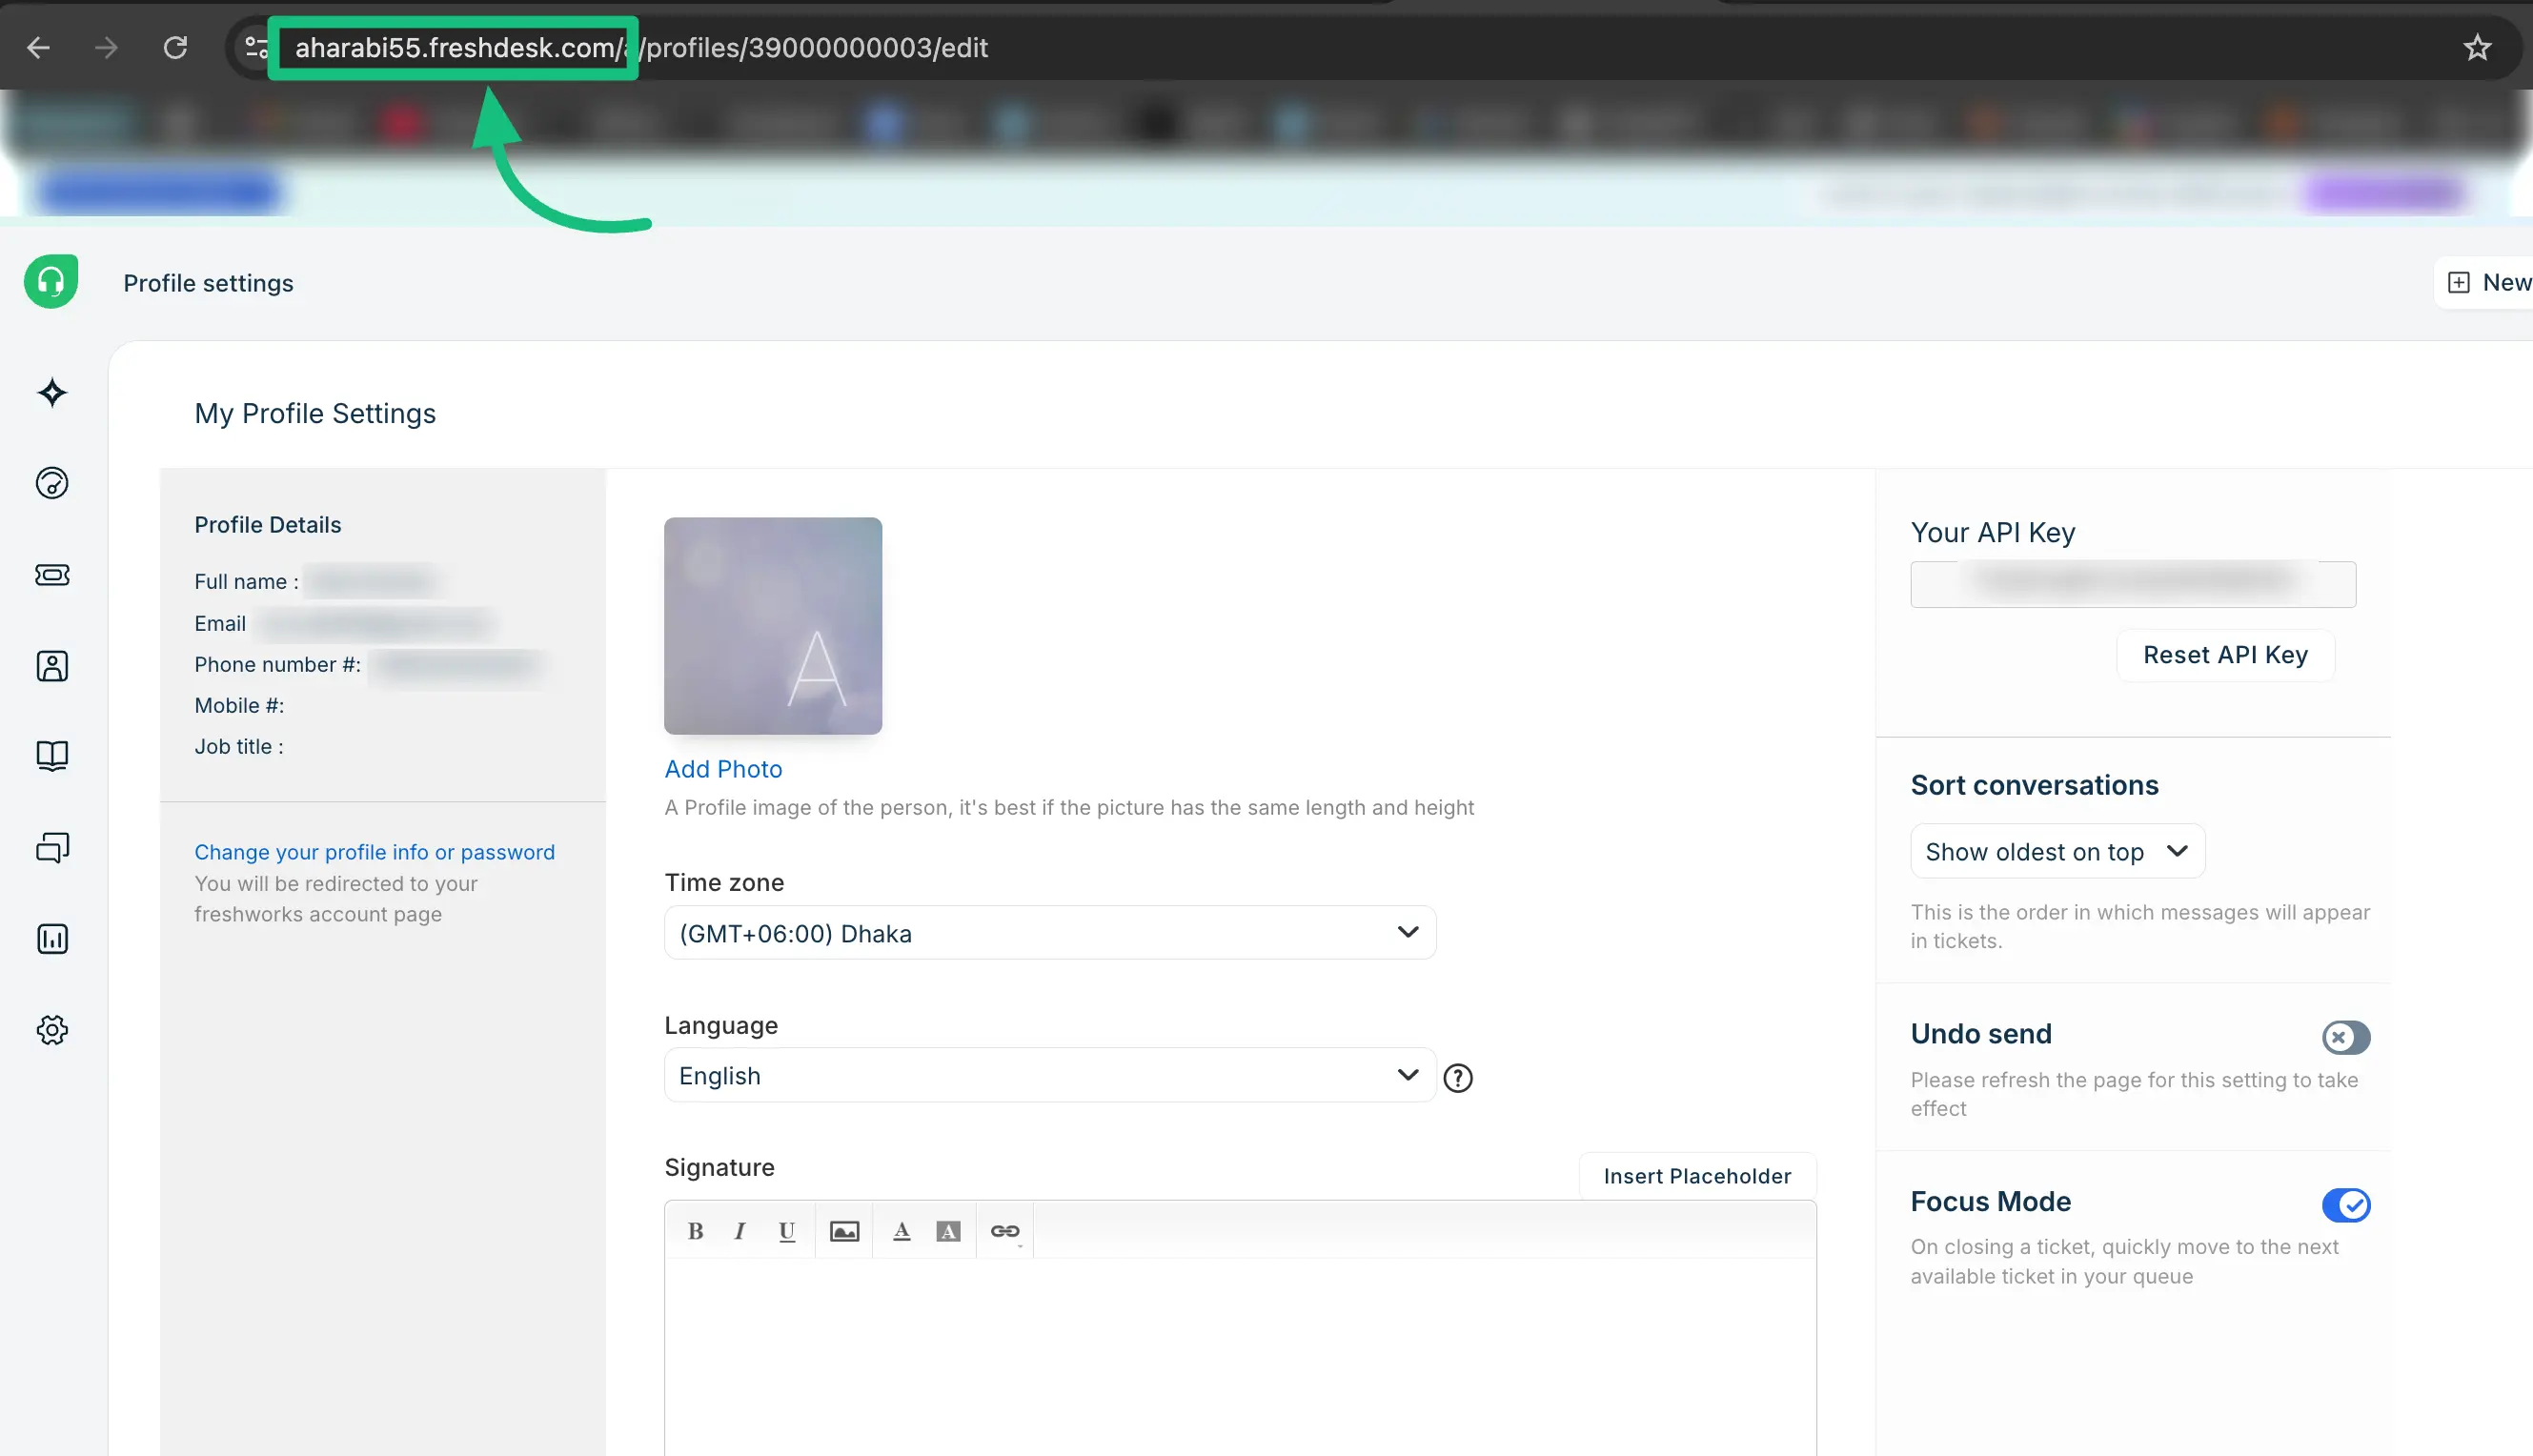The width and height of the screenshot is (2533, 1456).
Task: Change Sort conversations to another option
Action: pos(2056,851)
